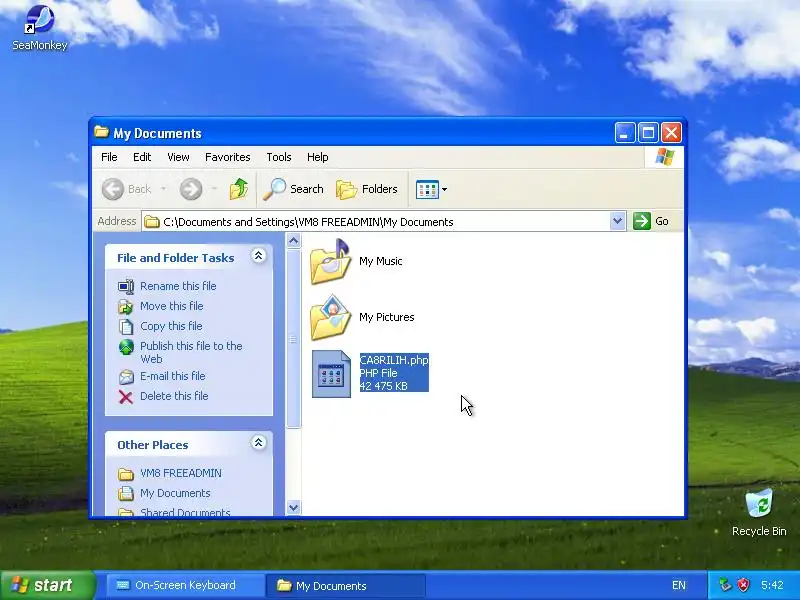The image size is (800, 600).
Task: Select the My Music folder label
Action: [x=381, y=261]
